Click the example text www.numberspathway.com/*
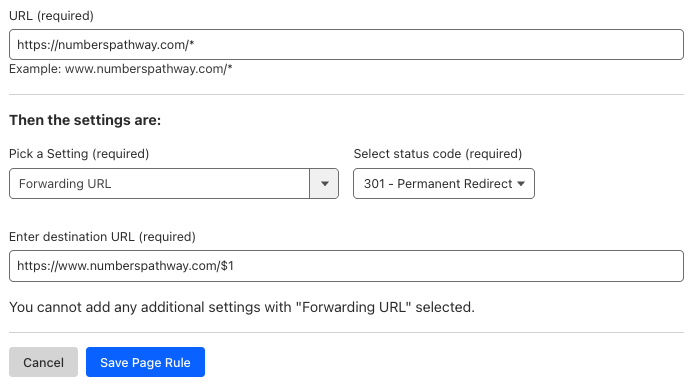 point(149,69)
